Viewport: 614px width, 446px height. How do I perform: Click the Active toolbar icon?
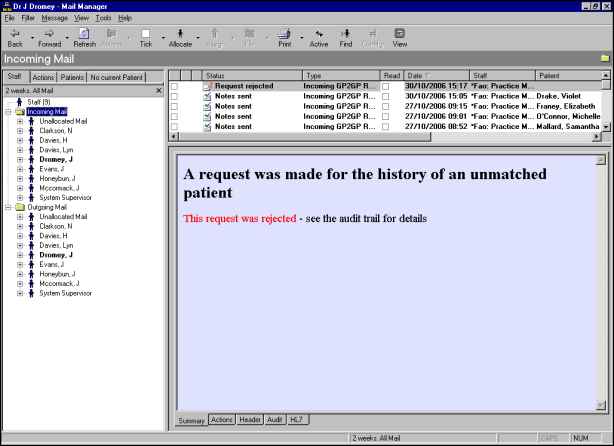point(318,34)
